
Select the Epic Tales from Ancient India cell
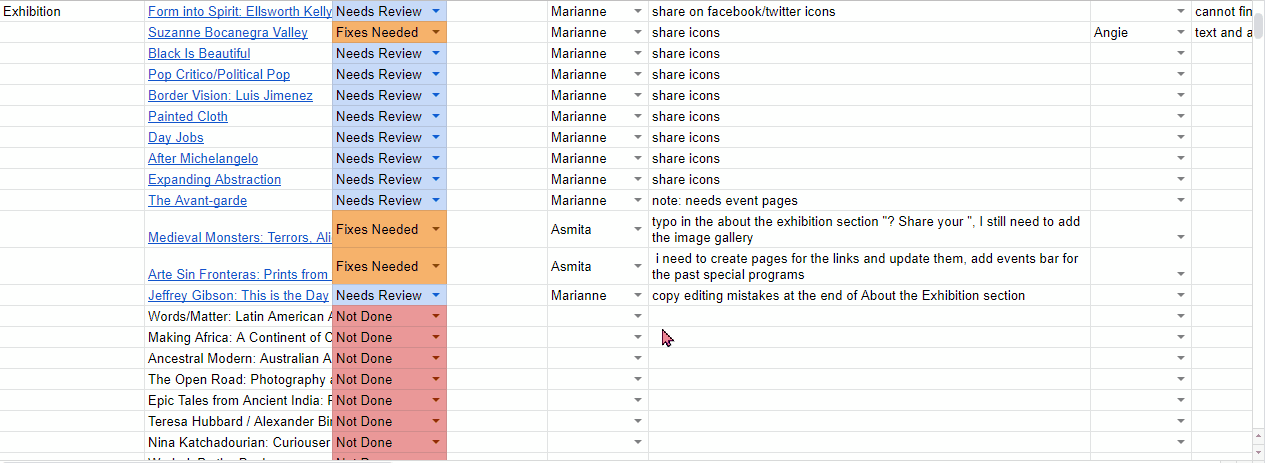pos(239,400)
